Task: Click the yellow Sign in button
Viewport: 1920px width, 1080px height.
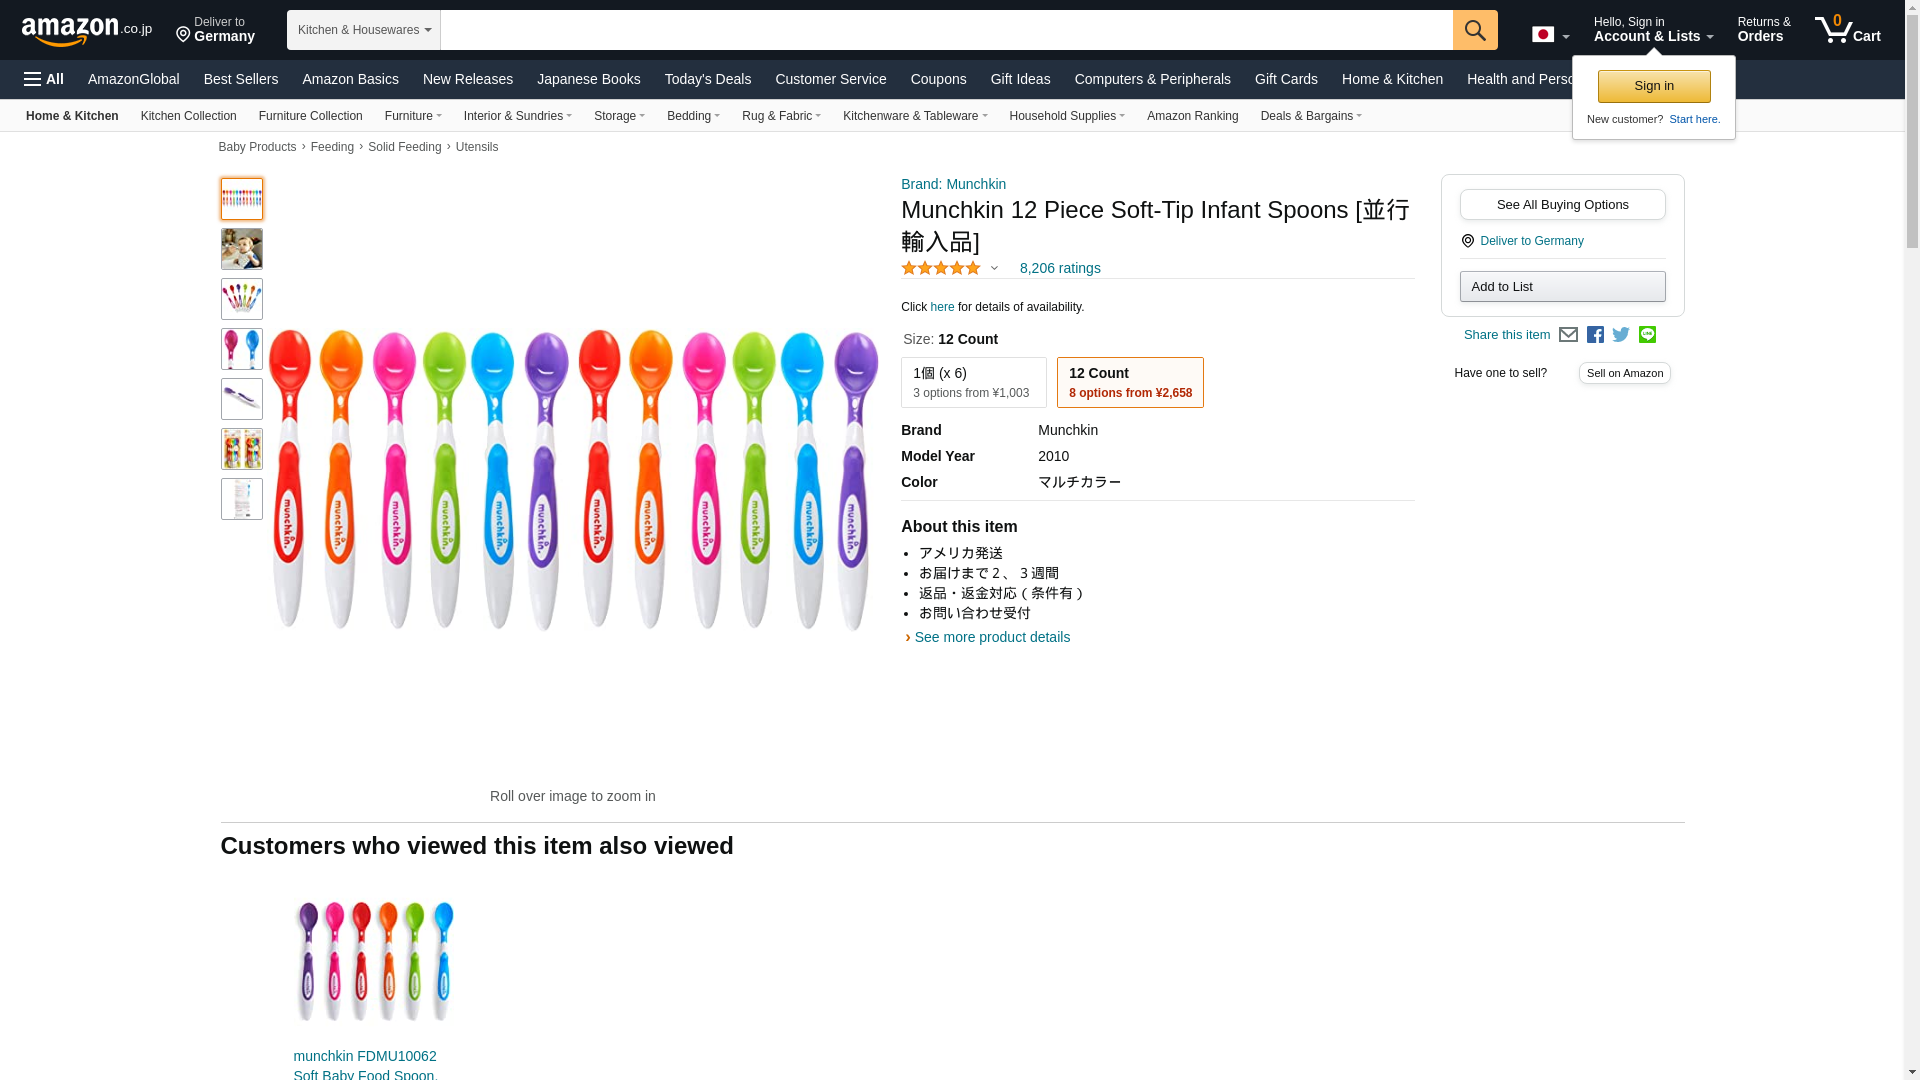Action: [x=1653, y=86]
